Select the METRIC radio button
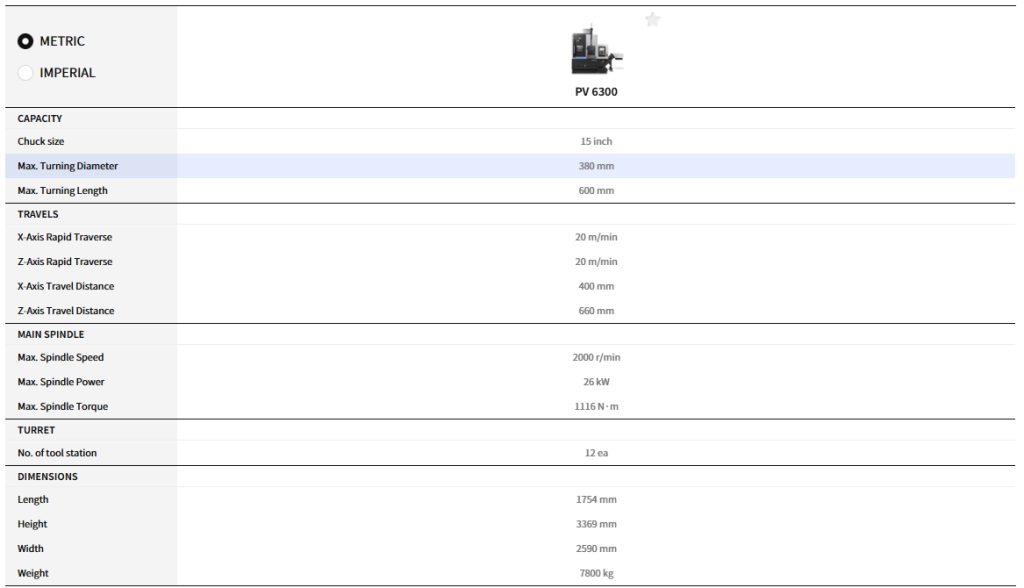This screenshot has width=1024, height=588. pos(26,41)
